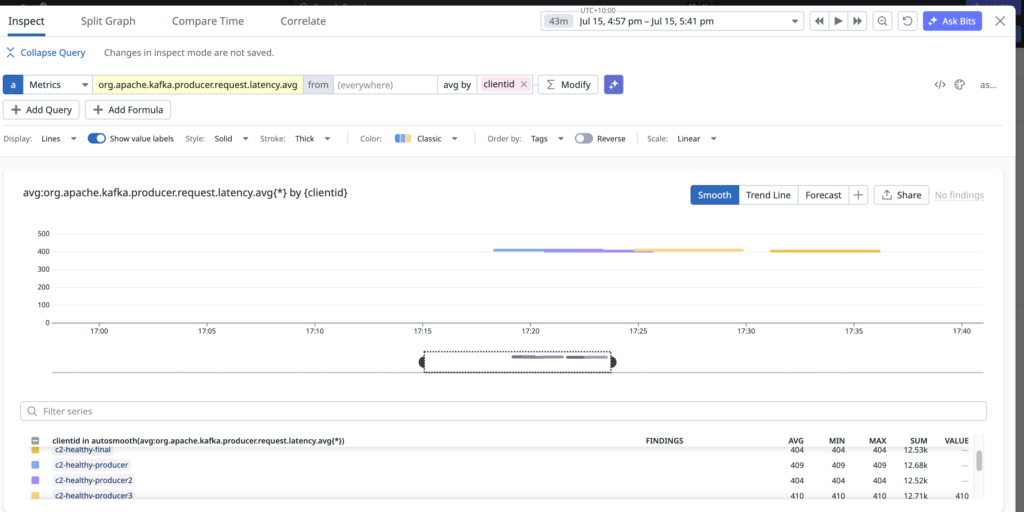Sort by the AVG column header
The image size is (1024, 512).
tap(796, 441)
